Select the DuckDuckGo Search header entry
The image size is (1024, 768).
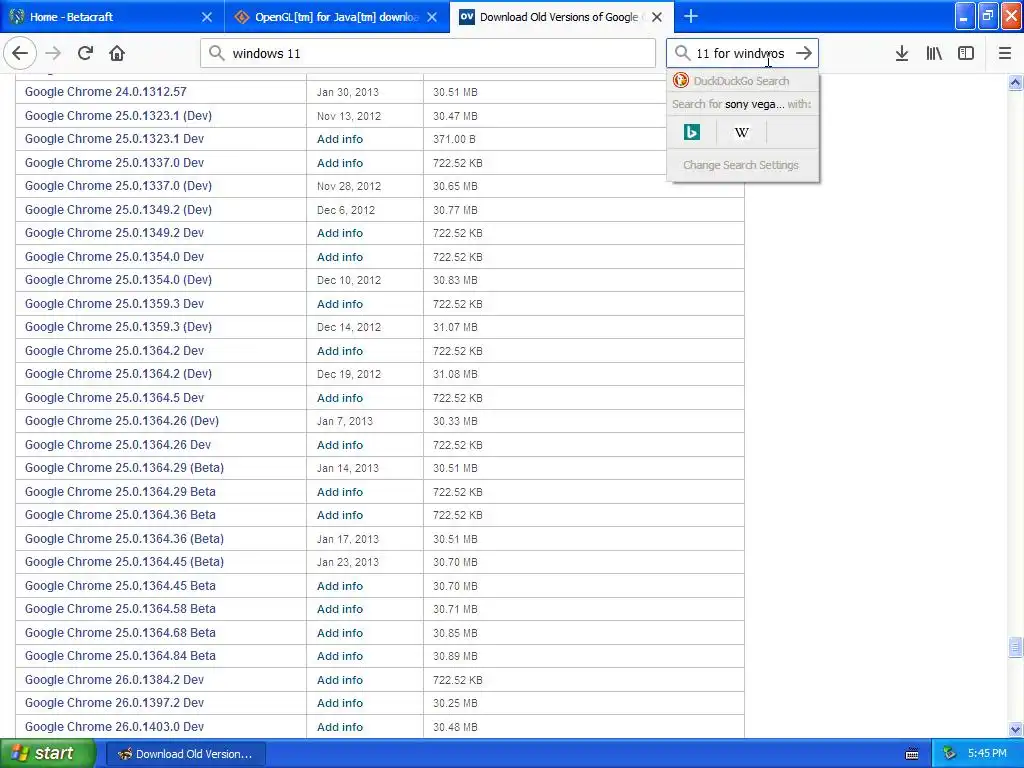(743, 81)
